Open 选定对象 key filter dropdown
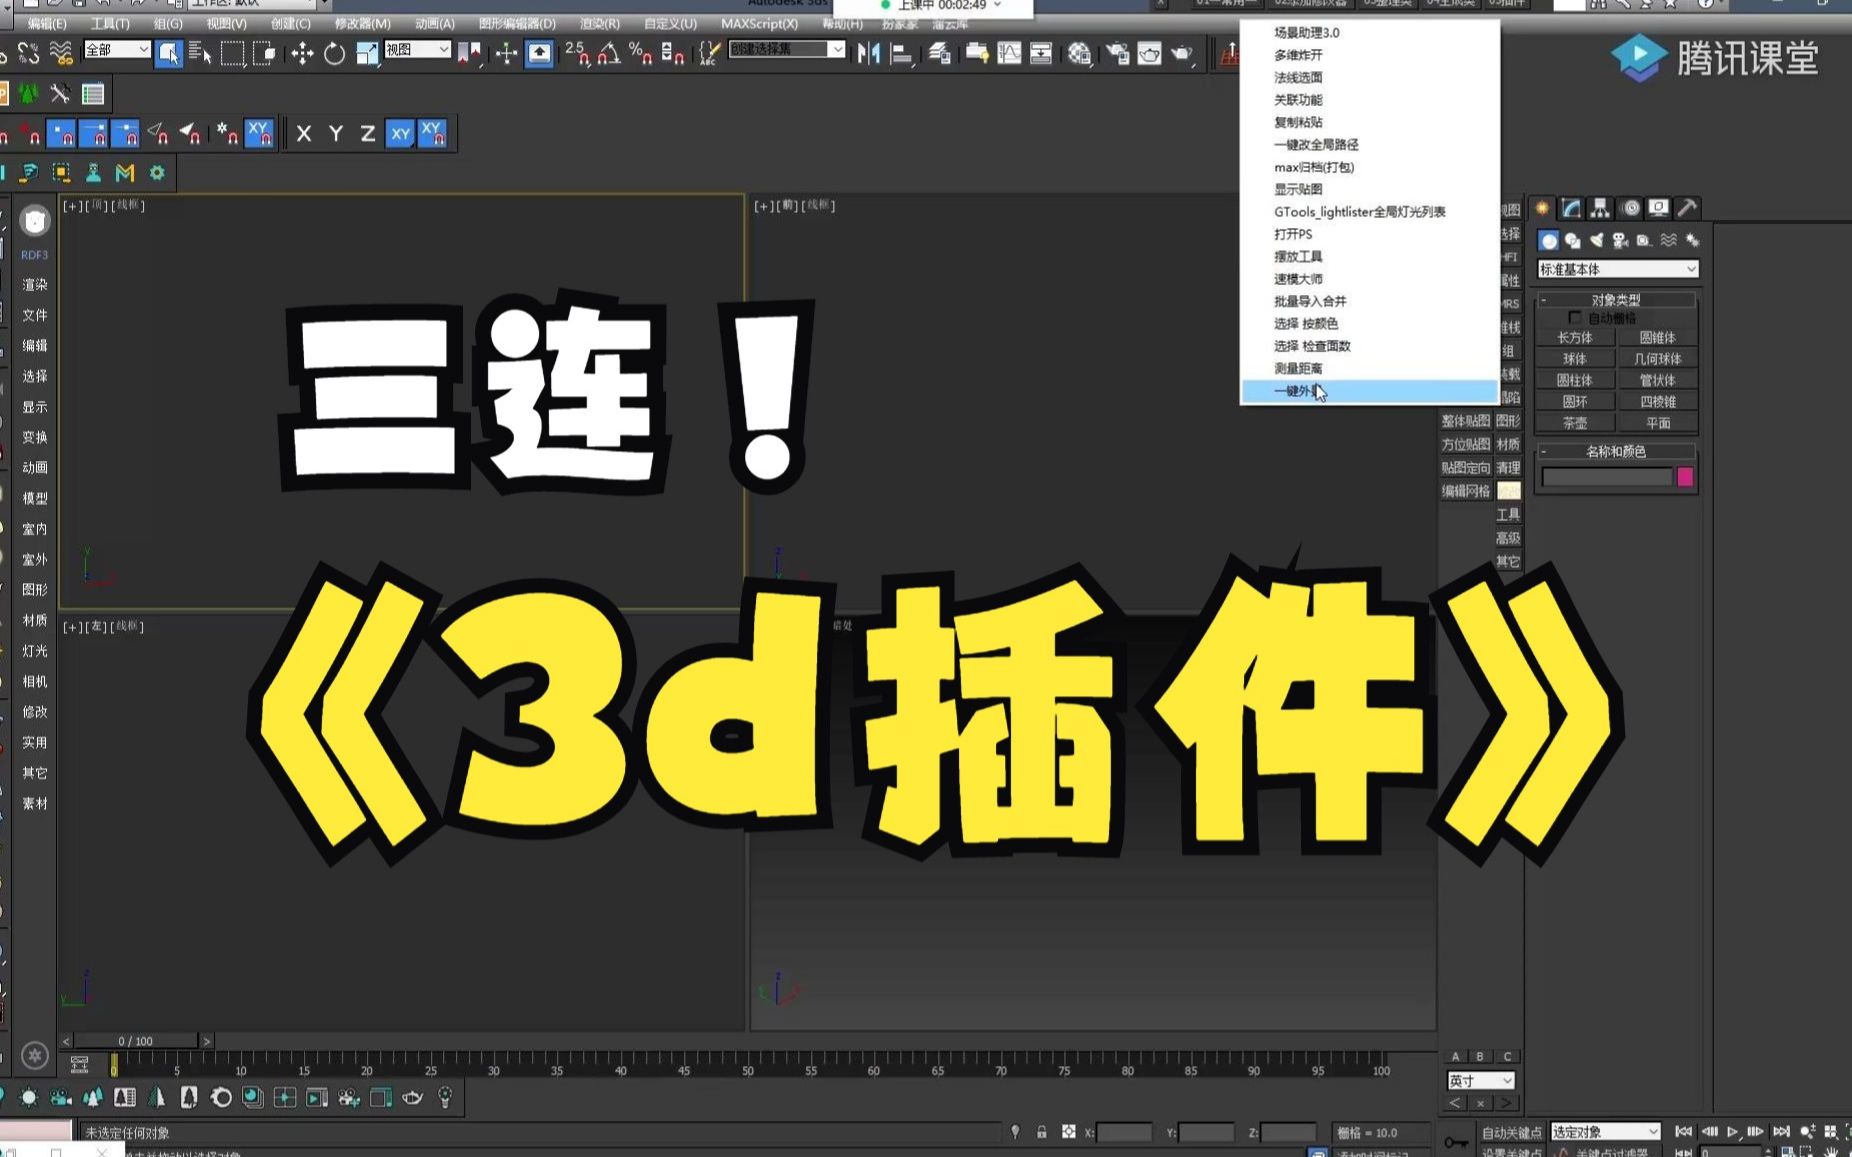 pos(1604,1132)
